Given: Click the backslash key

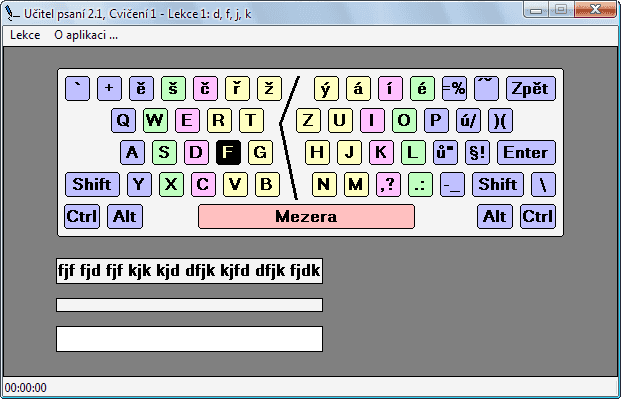Looking at the screenshot, I should point(543,184).
